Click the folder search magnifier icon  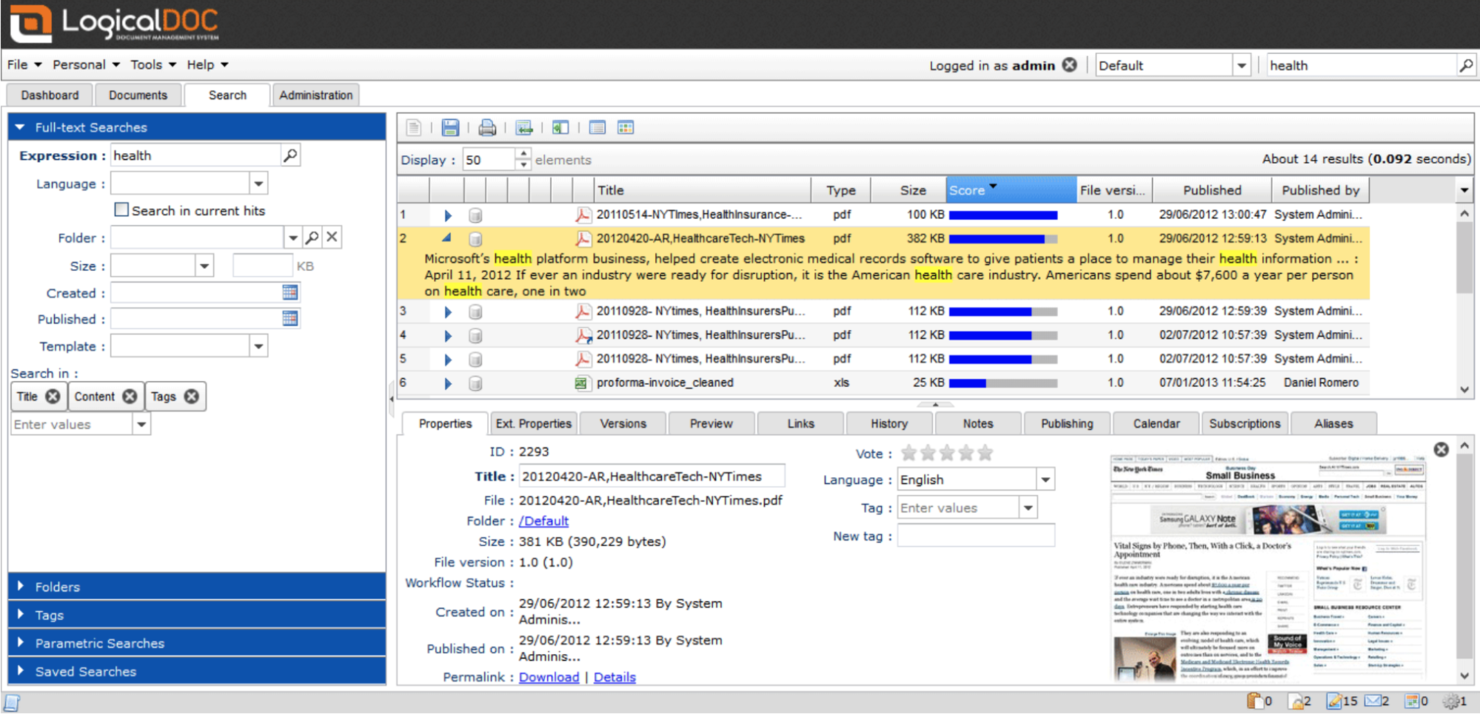click(x=312, y=238)
